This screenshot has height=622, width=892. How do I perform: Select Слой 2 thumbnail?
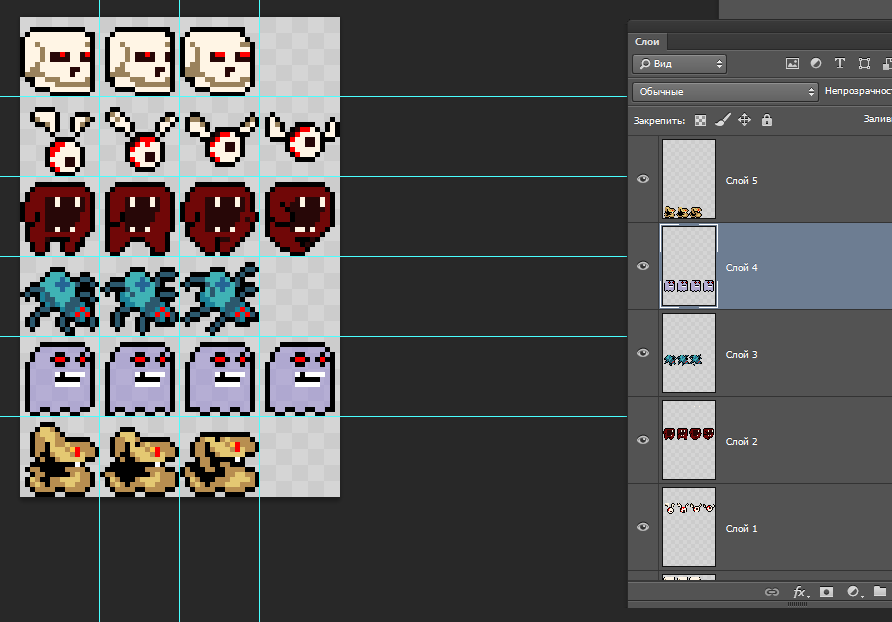[x=689, y=440]
